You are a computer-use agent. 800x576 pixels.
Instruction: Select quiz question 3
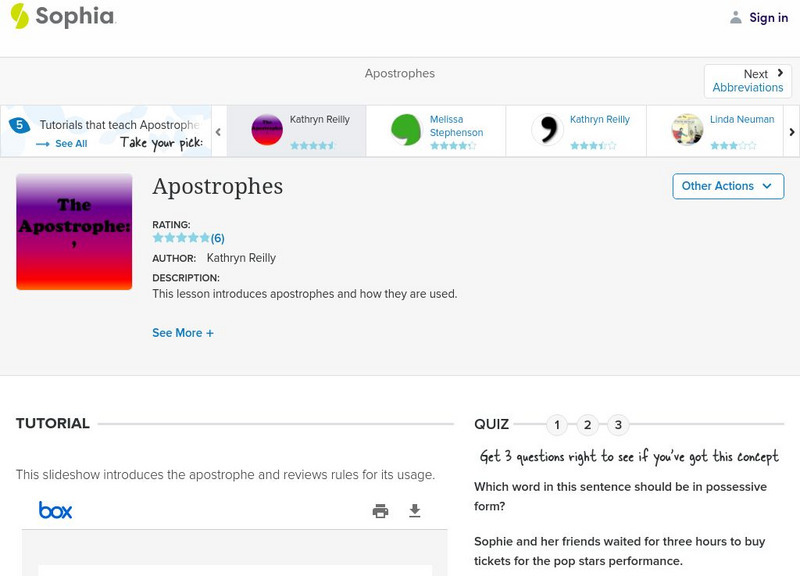618,425
